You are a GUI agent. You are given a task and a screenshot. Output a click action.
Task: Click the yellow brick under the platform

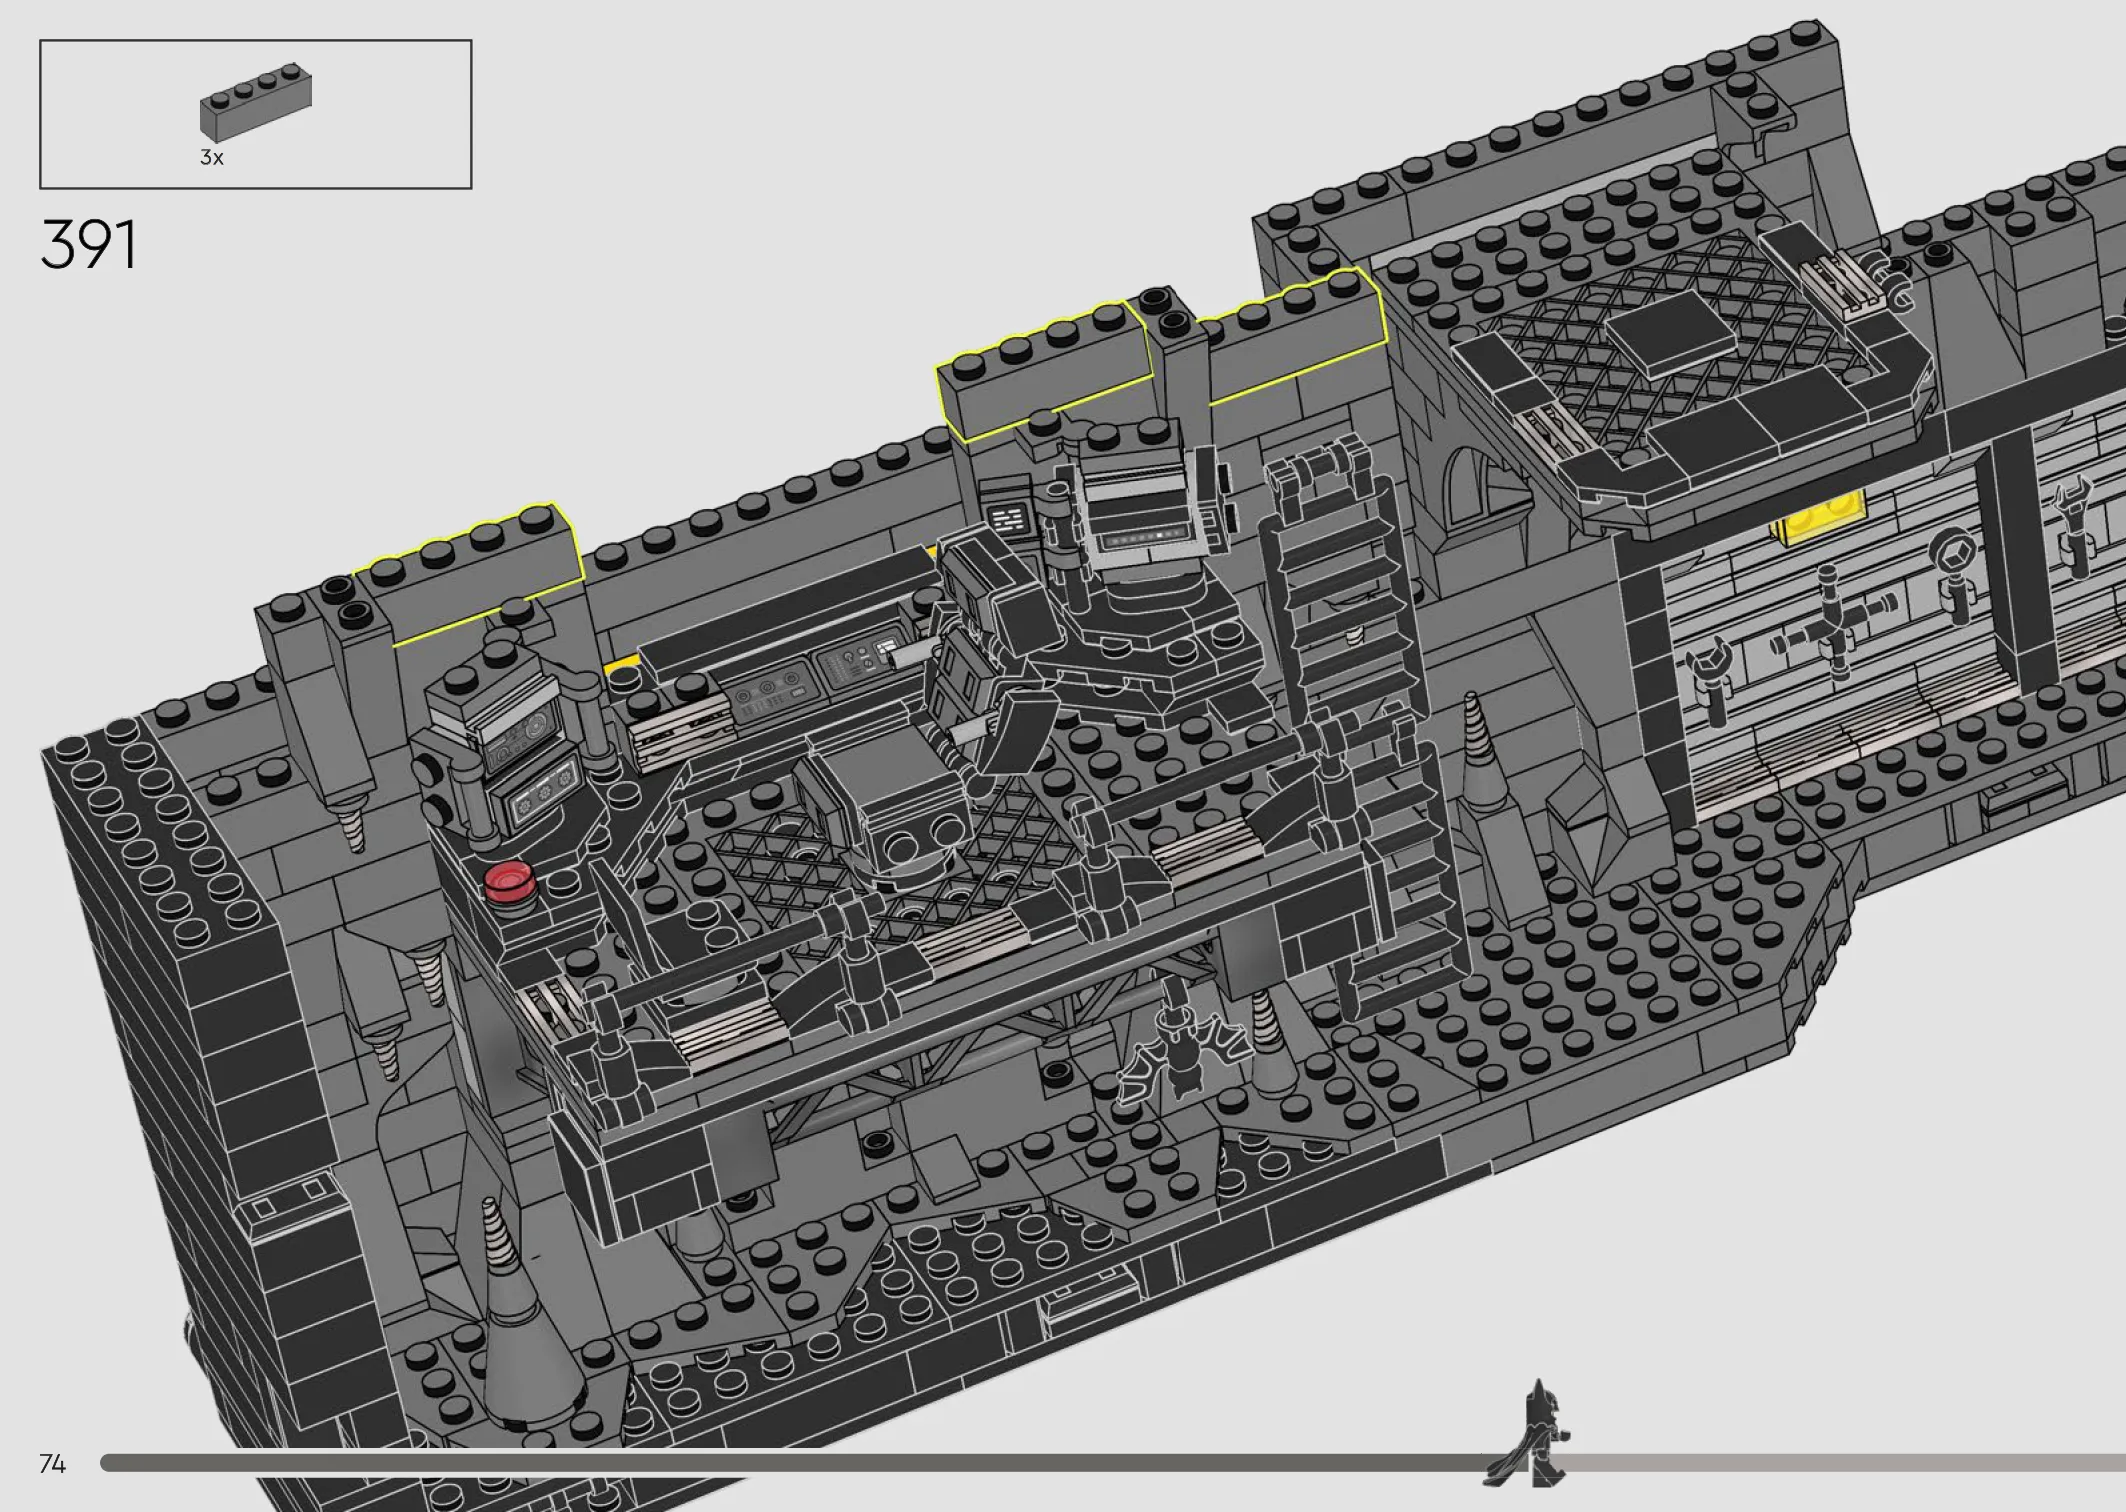pos(1818,518)
